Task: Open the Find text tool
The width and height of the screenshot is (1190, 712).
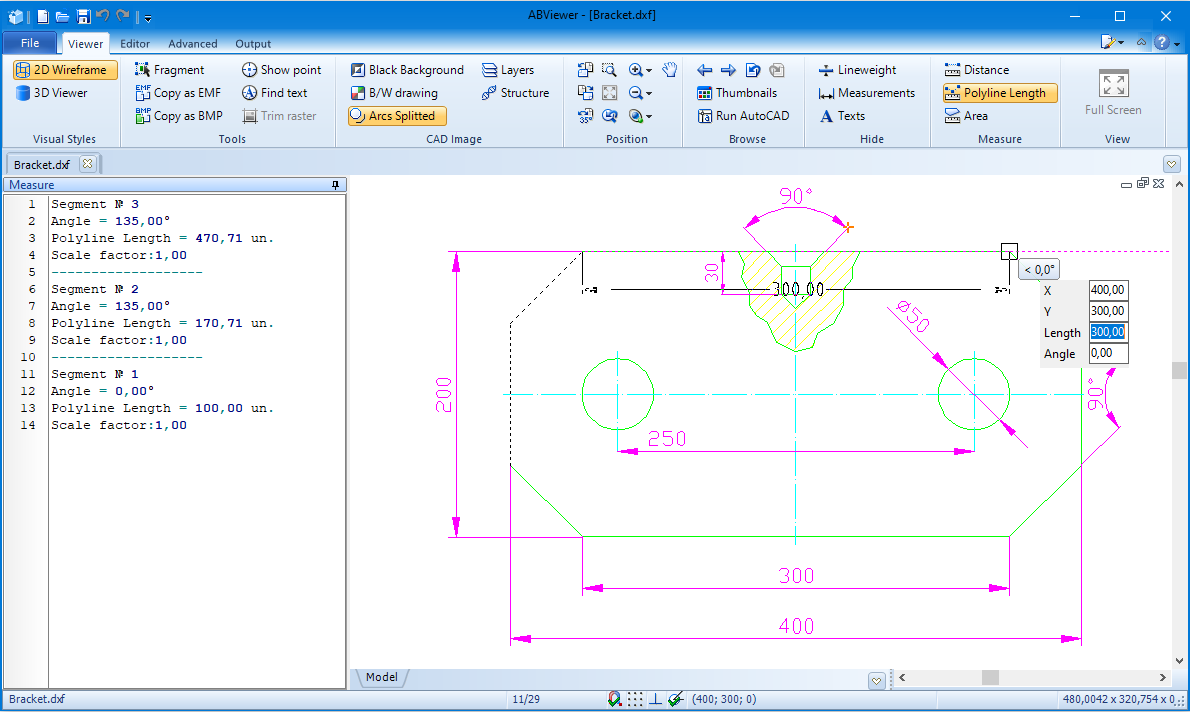Action: pyautogui.click(x=275, y=93)
